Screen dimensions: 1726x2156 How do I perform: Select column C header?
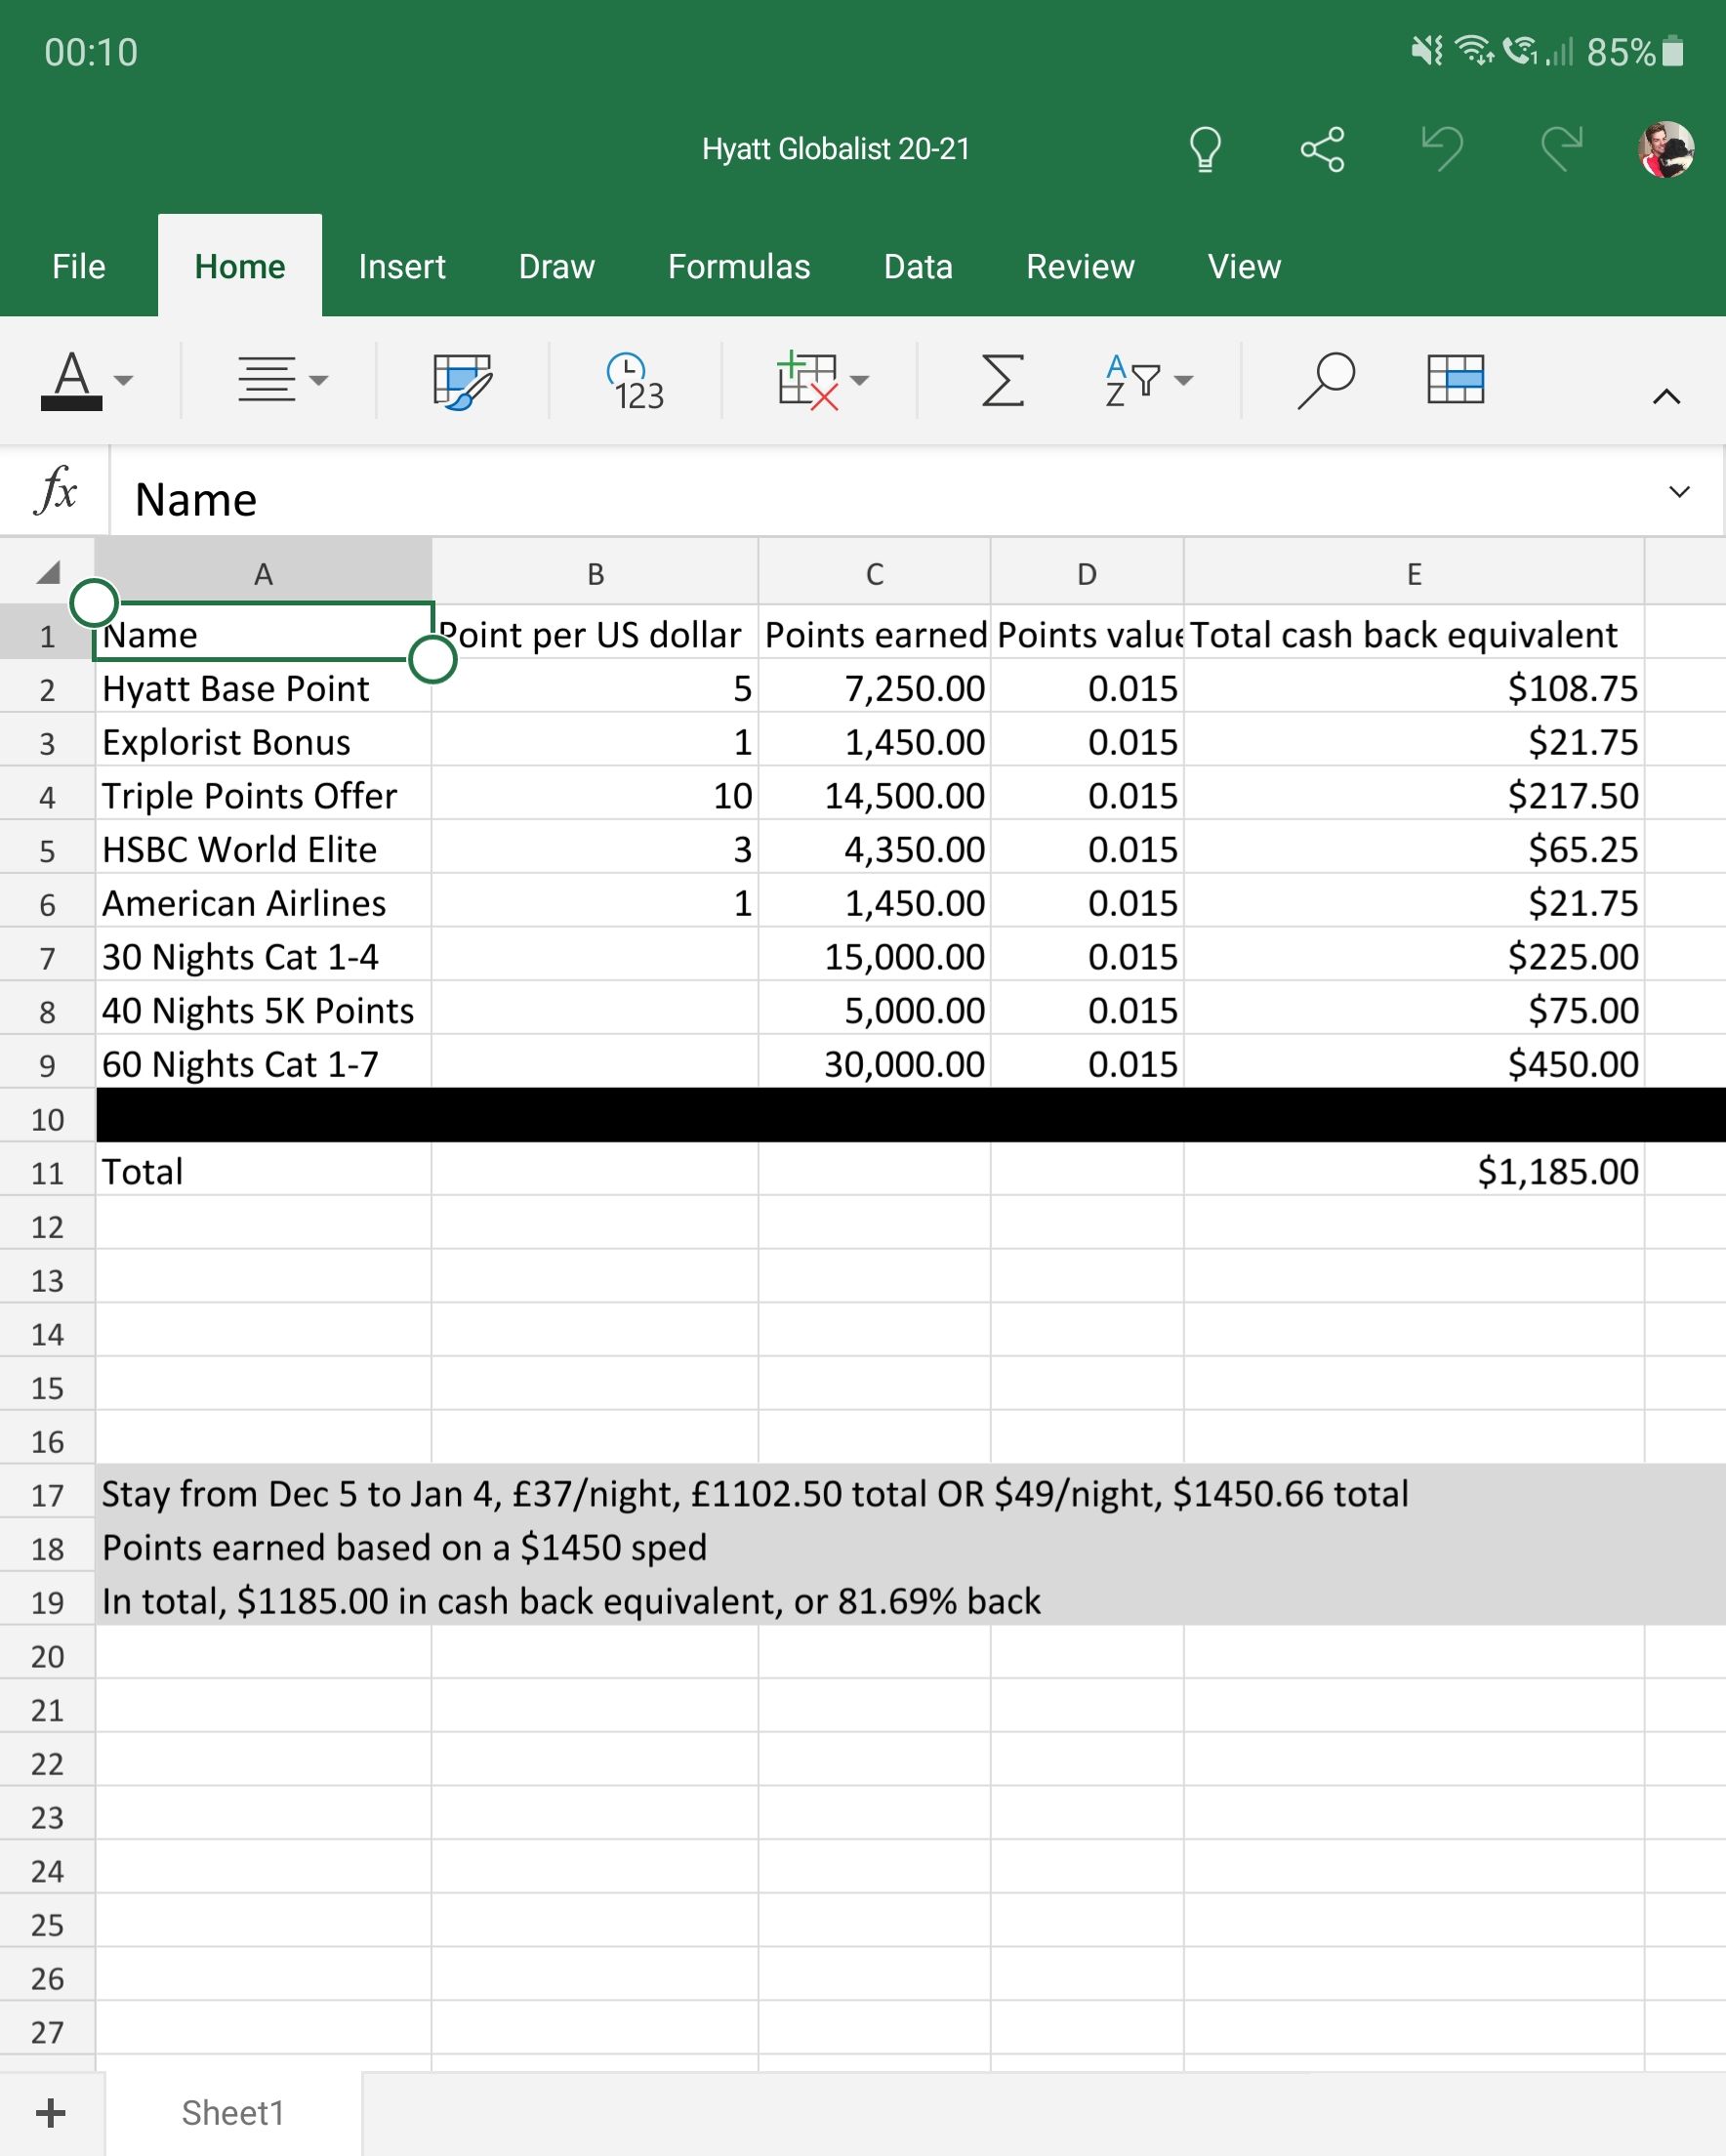875,573
